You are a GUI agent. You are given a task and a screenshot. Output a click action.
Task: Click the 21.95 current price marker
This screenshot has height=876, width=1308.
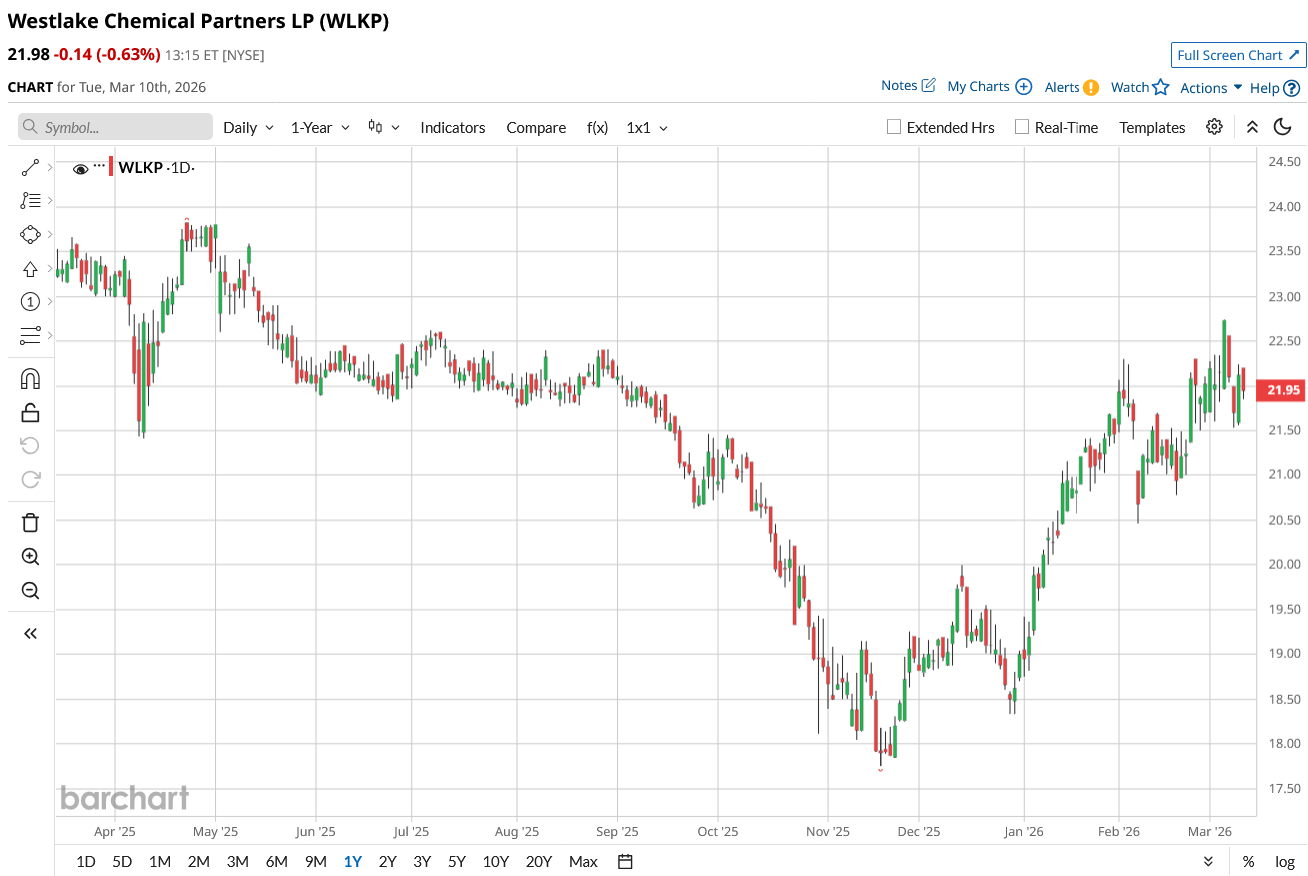(x=1281, y=390)
